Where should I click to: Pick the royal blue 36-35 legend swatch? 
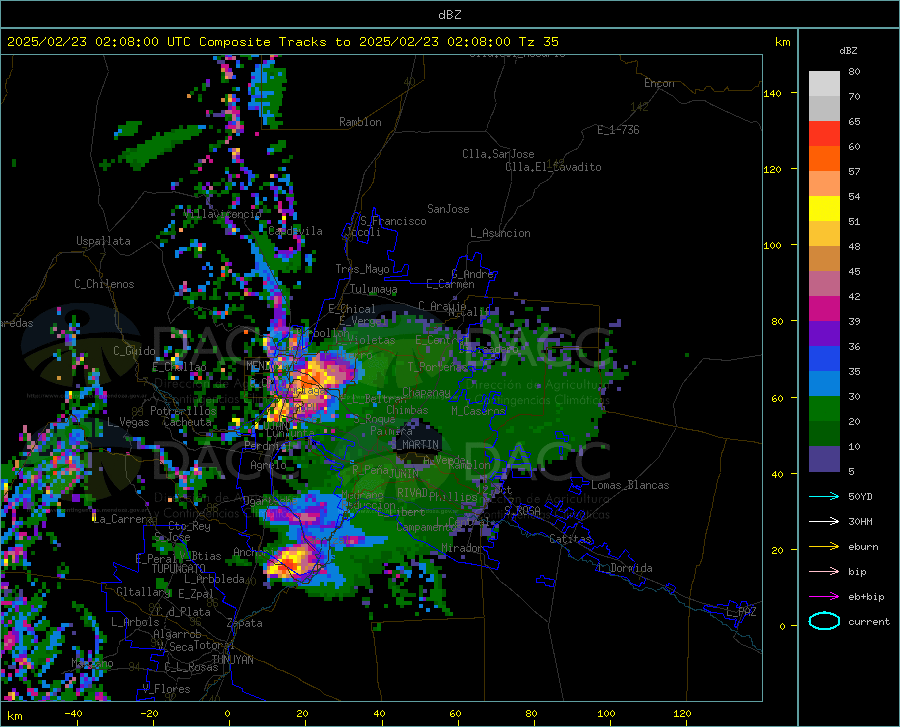click(x=824, y=359)
